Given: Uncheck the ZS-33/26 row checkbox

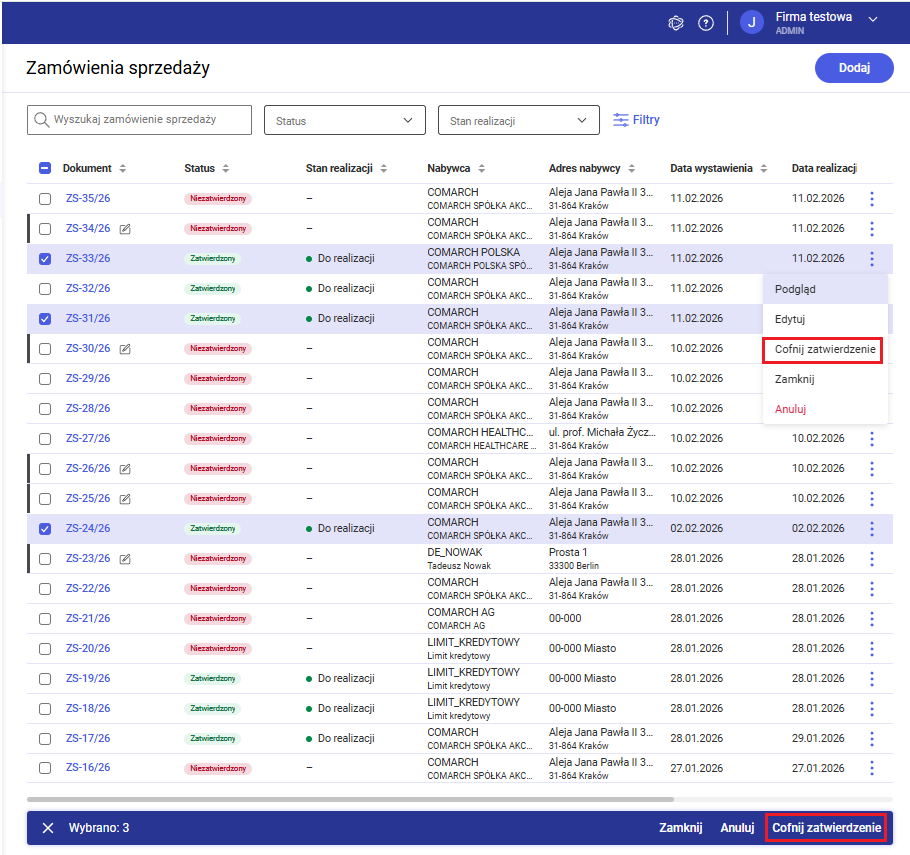Looking at the screenshot, I should (45, 259).
